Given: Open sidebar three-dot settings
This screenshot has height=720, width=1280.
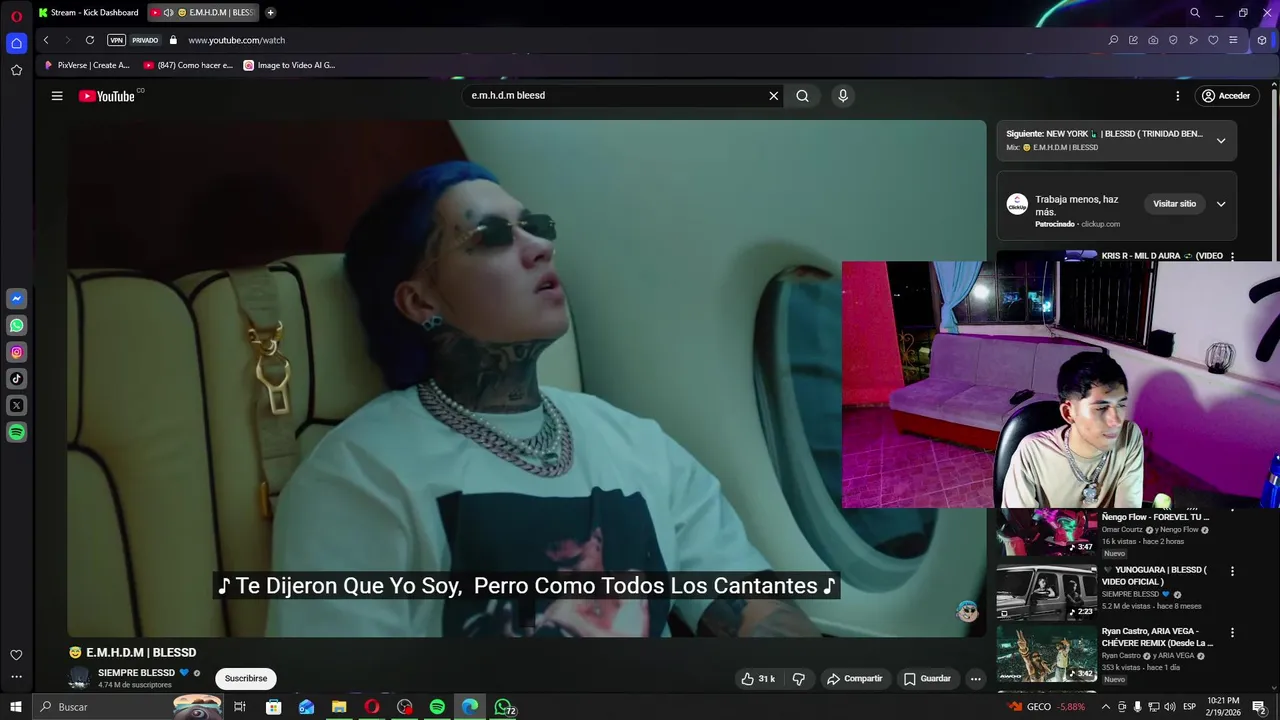Looking at the screenshot, I should click(16, 677).
